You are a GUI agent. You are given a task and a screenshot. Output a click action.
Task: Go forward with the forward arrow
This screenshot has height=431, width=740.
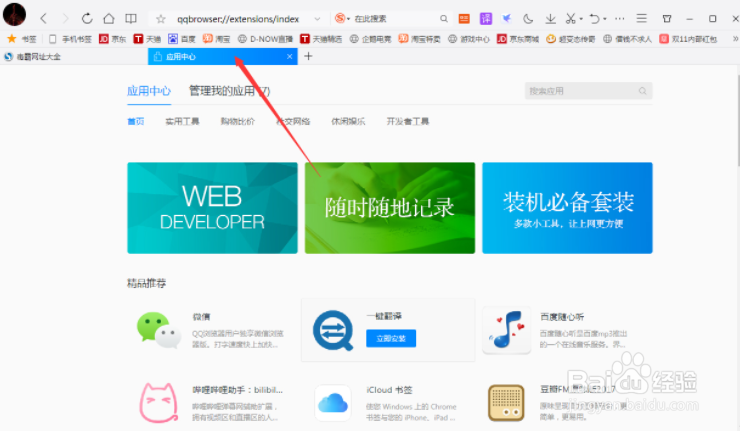(65, 19)
